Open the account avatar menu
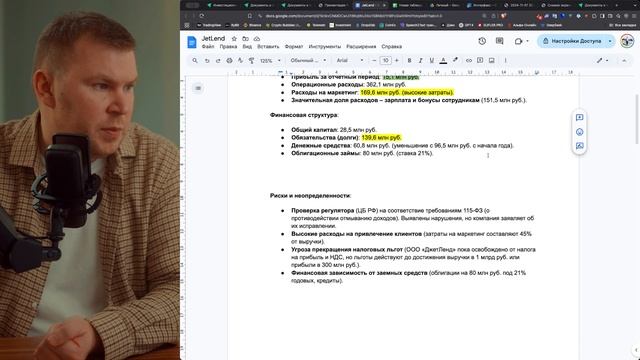 (627, 41)
